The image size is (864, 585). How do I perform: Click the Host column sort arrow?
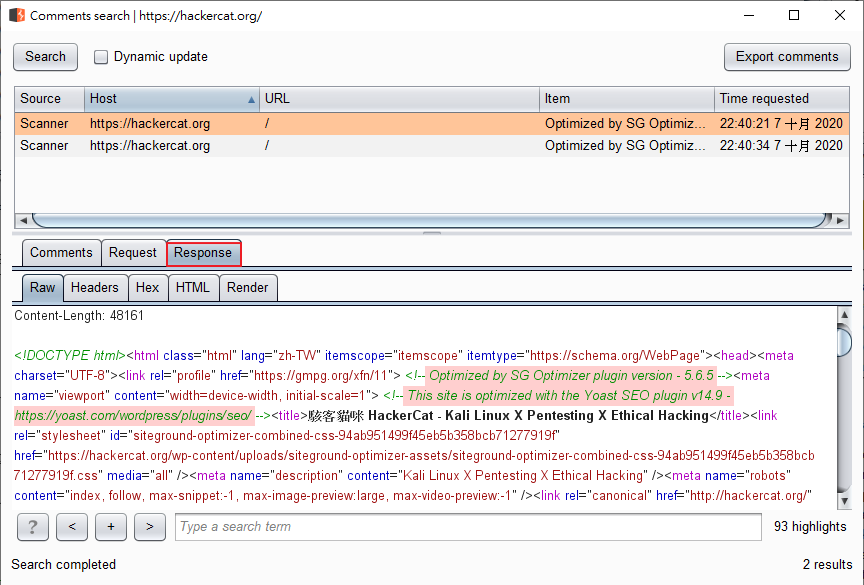pyautogui.click(x=251, y=100)
